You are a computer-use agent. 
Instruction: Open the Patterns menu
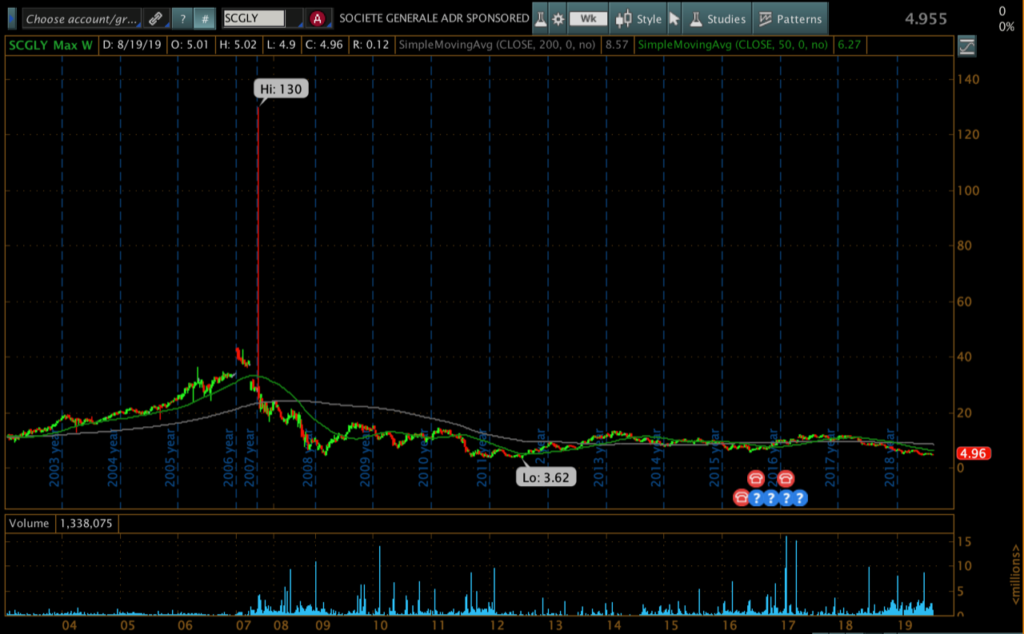[x=790, y=19]
